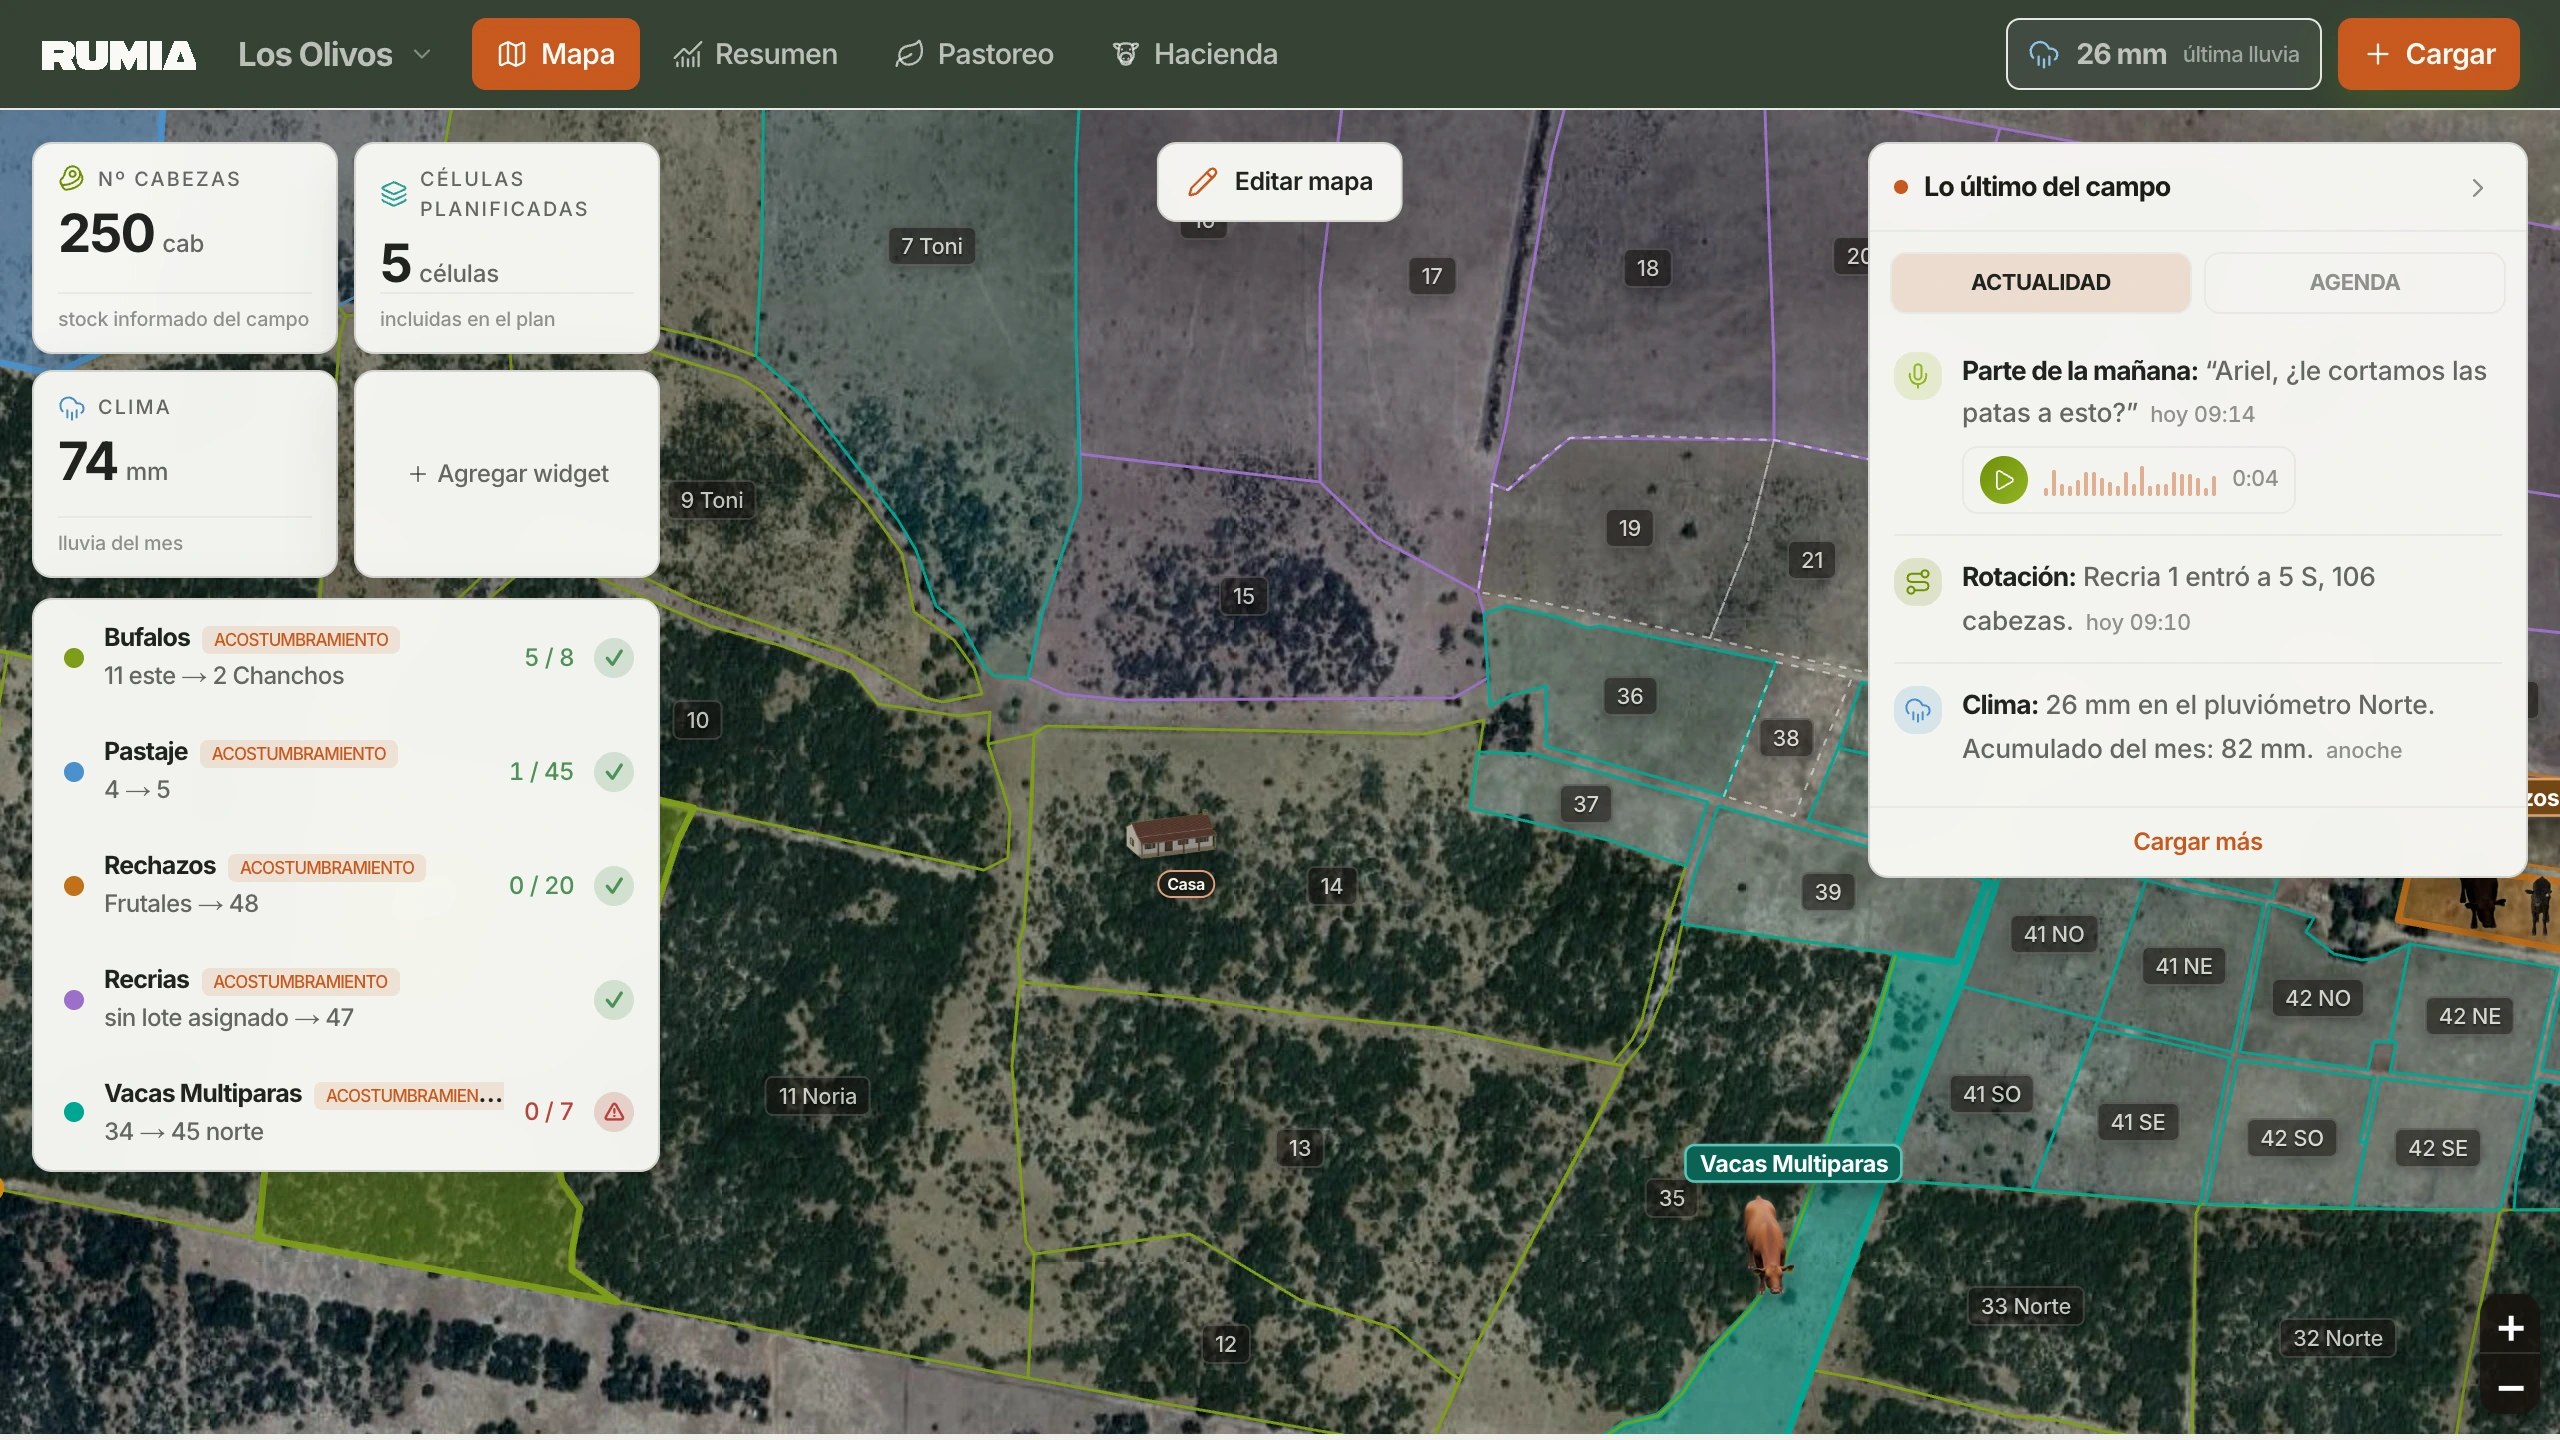Select paddock label 7 Toni

coord(931,246)
